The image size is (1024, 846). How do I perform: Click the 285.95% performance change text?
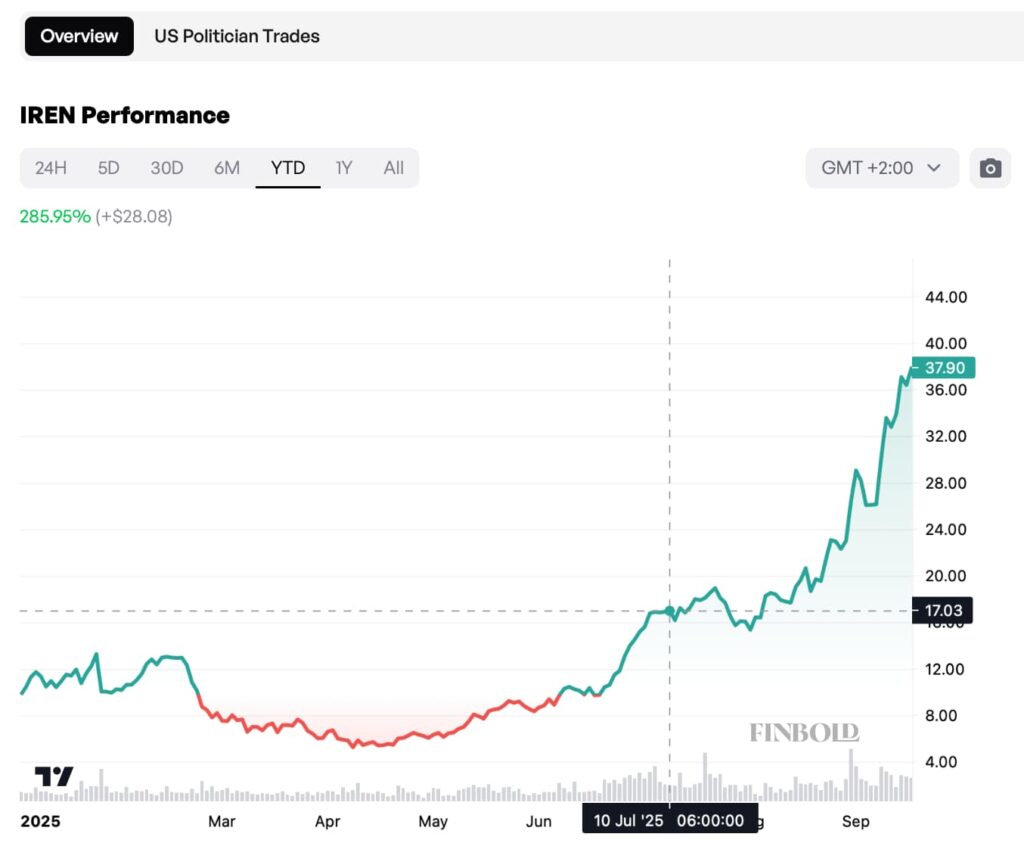click(x=55, y=216)
